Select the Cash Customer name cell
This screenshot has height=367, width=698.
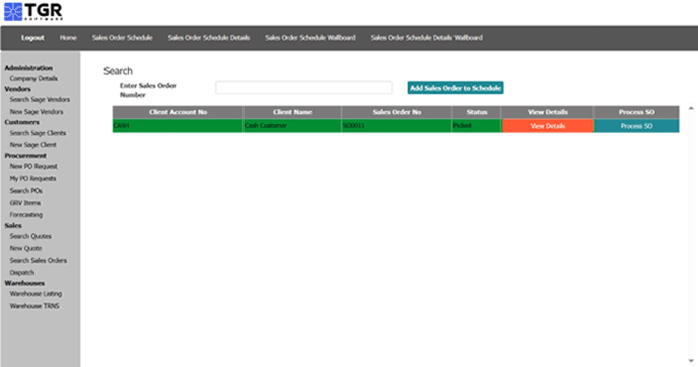[292, 126]
